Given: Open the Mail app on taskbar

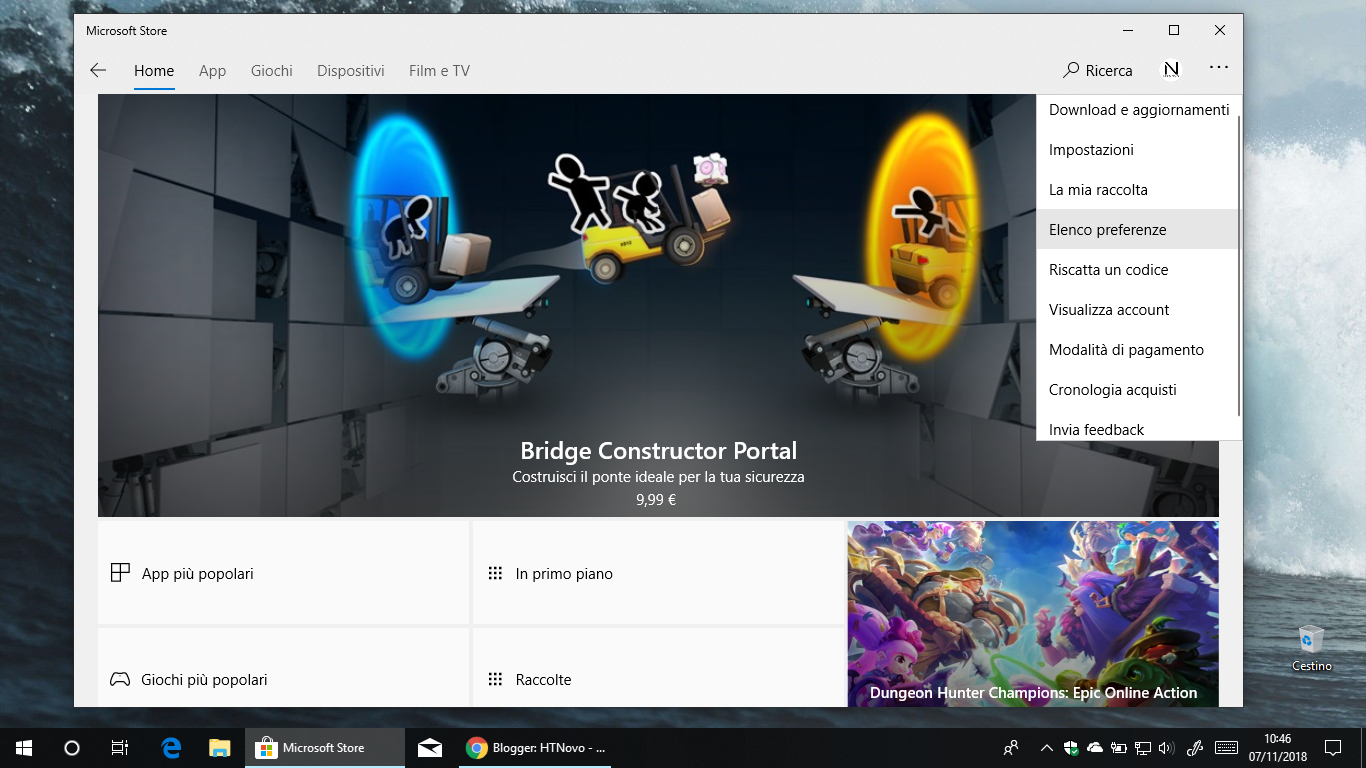Looking at the screenshot, I should 430,748.
